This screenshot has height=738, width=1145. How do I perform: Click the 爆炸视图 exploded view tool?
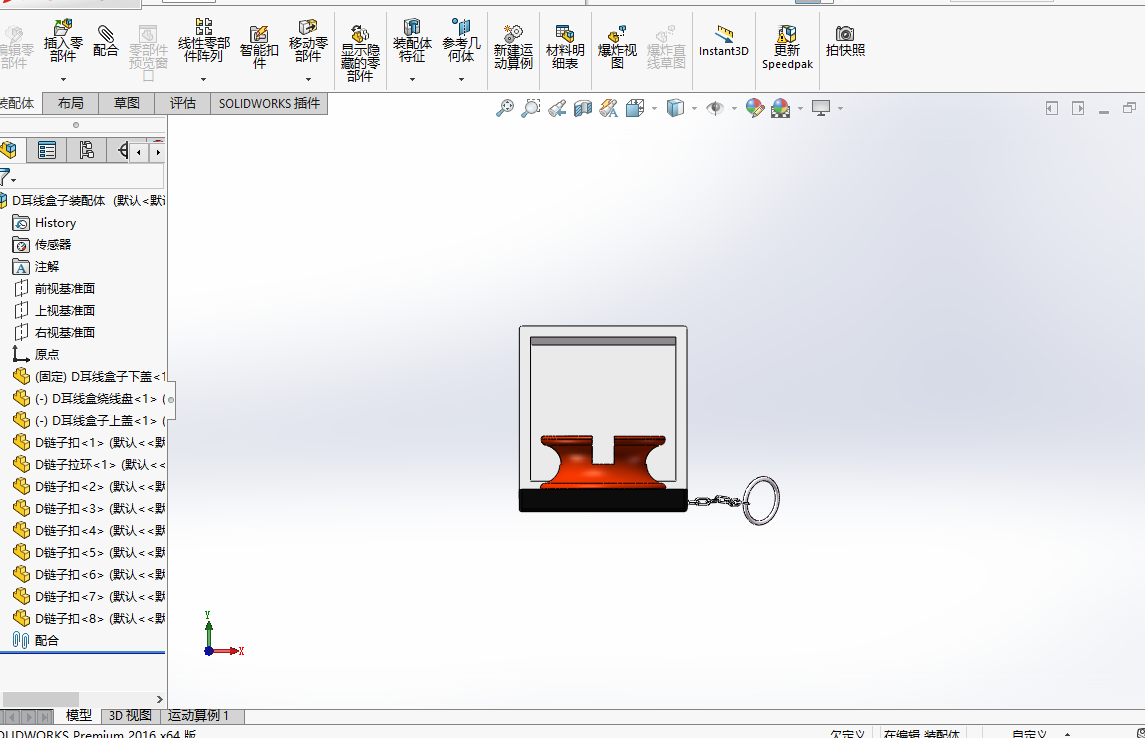(617, 47)
